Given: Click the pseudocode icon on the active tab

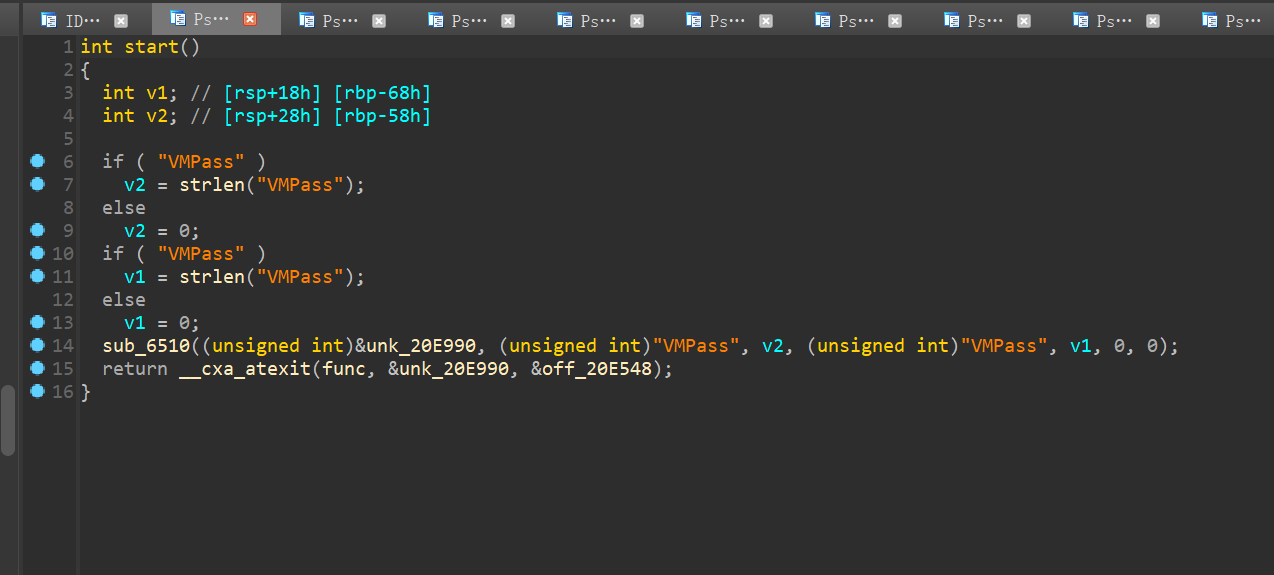Looking at the screenshot, I should tap(178, 19).
